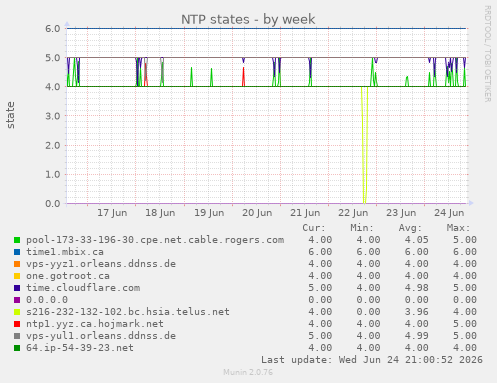Viewport: 497px width, 383px height.
Task: Click the 6.0 y-axis tick label
Action: click(x=53, y=29)
